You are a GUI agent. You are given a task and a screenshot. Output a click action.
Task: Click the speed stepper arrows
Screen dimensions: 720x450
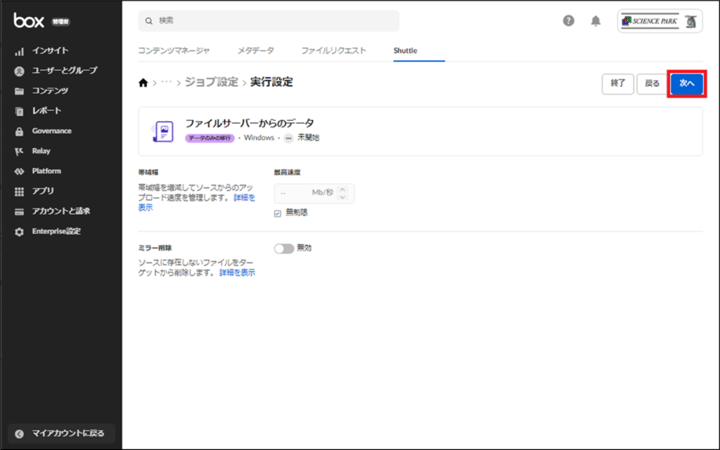tap(345, 193)
